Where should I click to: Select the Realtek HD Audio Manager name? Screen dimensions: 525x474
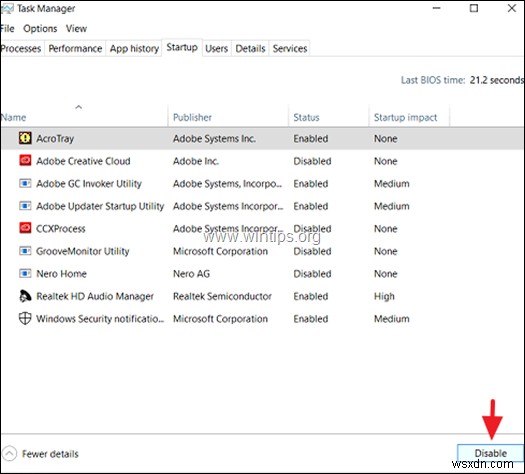(x=95, y=296)
